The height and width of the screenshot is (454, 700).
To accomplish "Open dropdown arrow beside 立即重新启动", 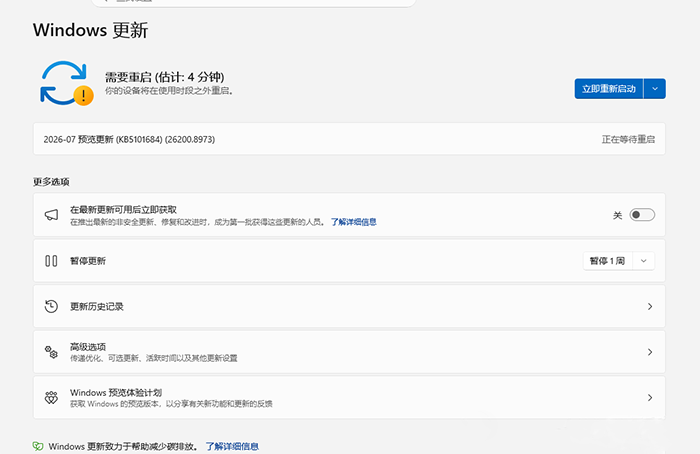I will coord(655,89).
